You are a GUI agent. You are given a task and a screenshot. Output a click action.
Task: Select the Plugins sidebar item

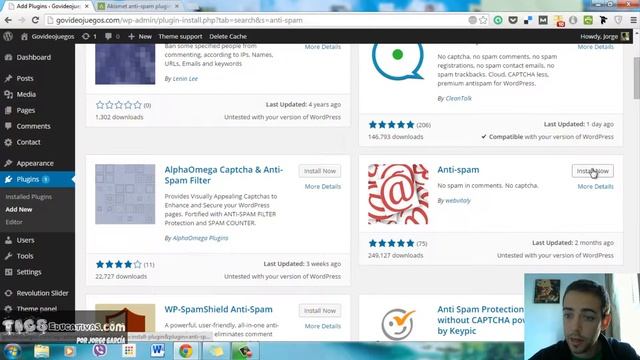tap(37, 179)
